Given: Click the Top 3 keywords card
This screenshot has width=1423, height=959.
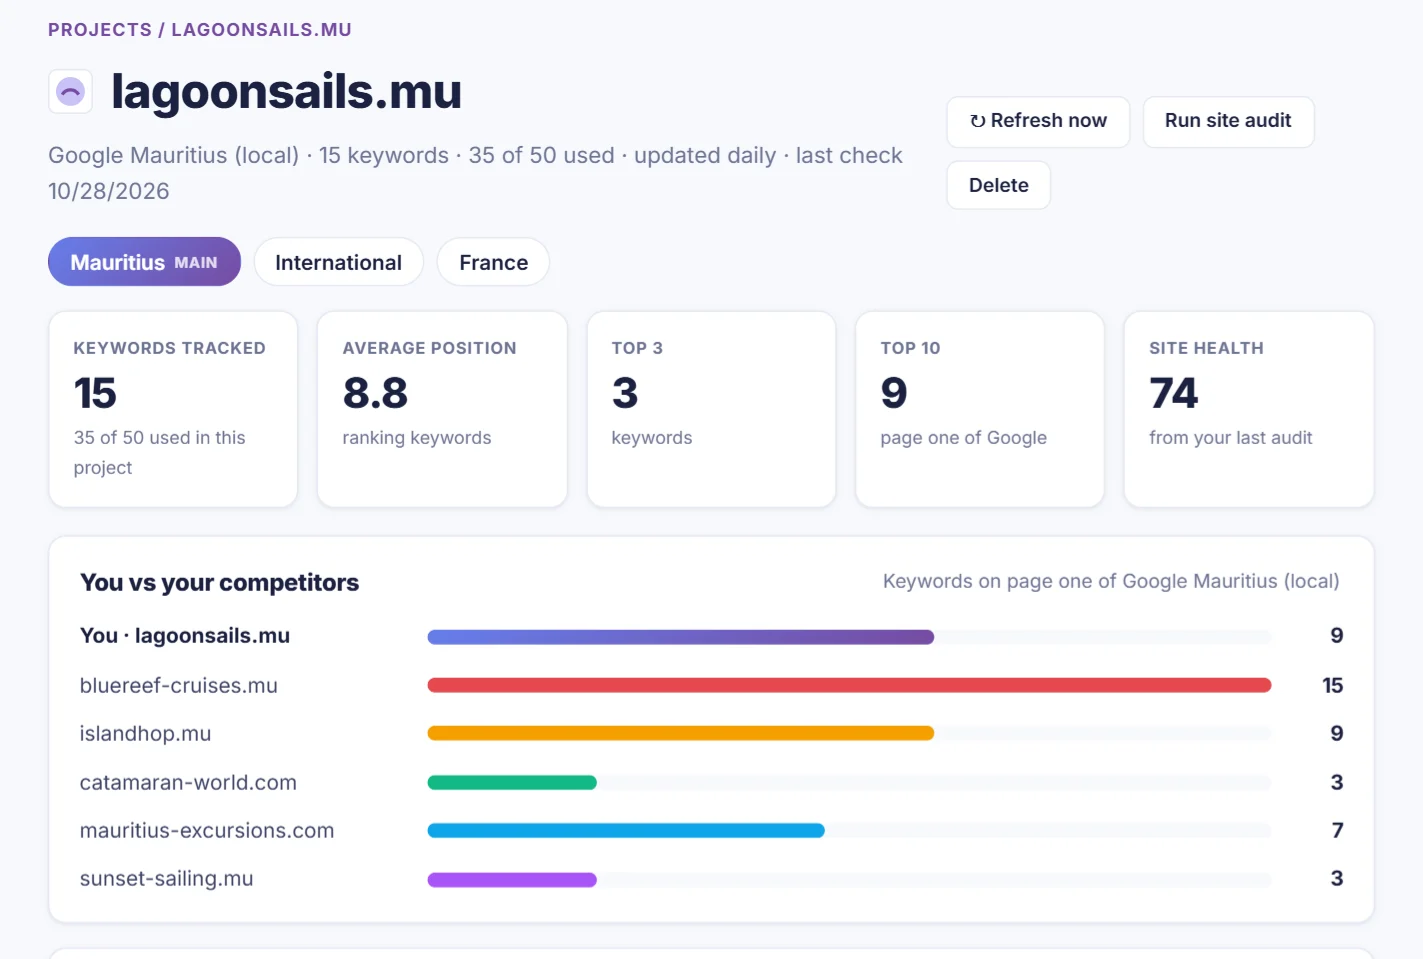Looking at the screenshot, I should click(711, 409).
